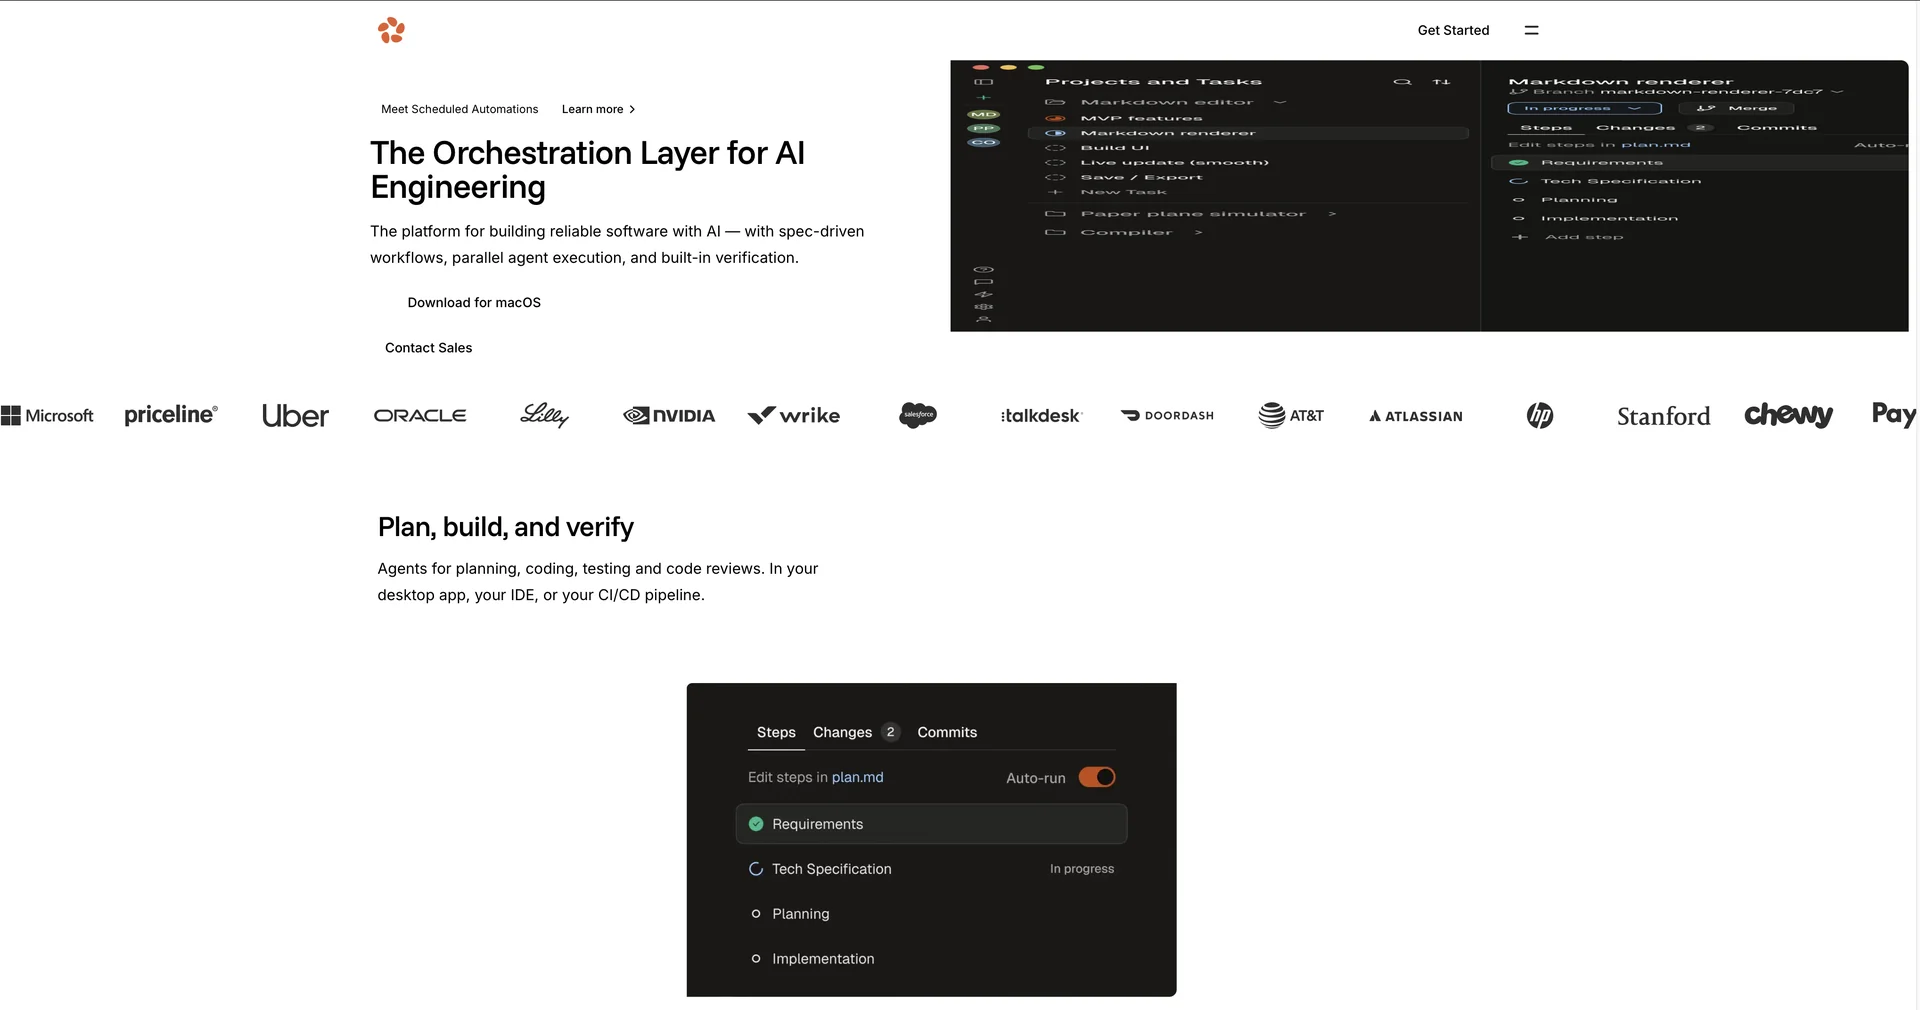Select the Requirements step row in lower panel
The height and width of the screenshot is (1010, 1920).
[931, 824]
